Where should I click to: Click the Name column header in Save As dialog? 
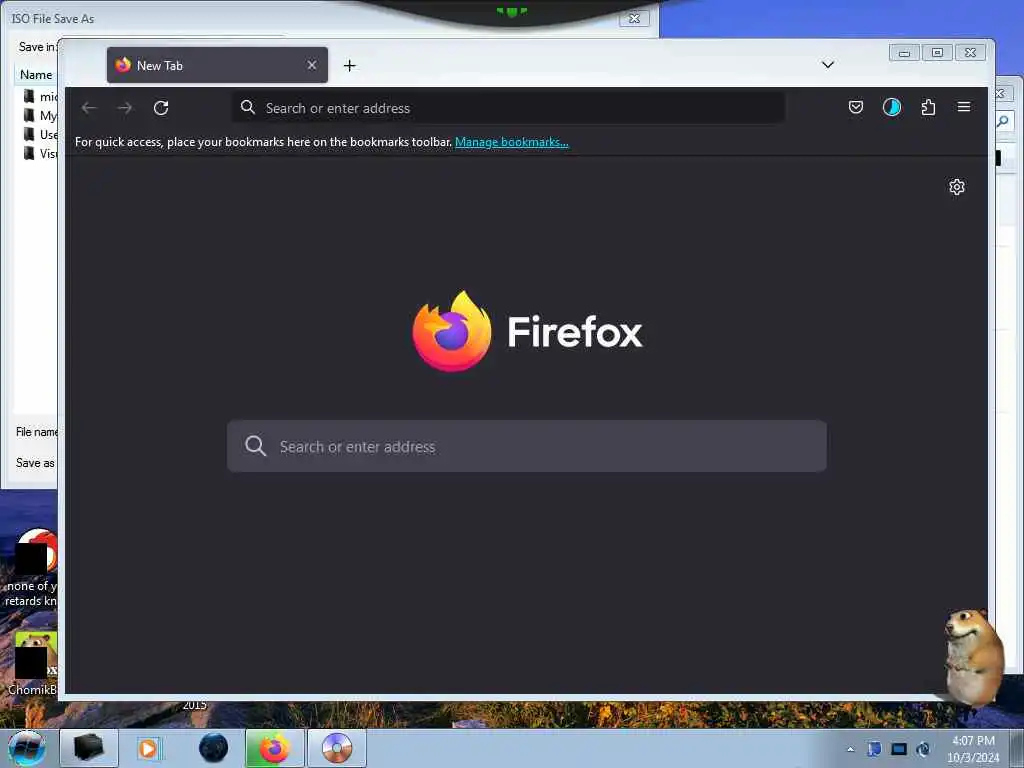[36, 74]
